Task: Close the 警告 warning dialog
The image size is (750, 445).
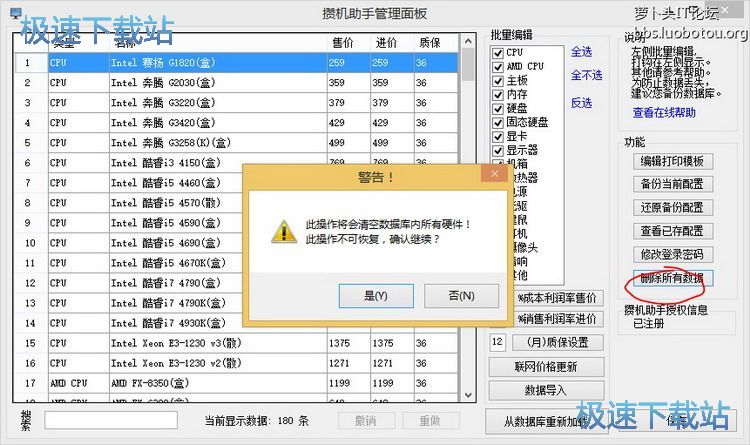Action: [494, 174]
